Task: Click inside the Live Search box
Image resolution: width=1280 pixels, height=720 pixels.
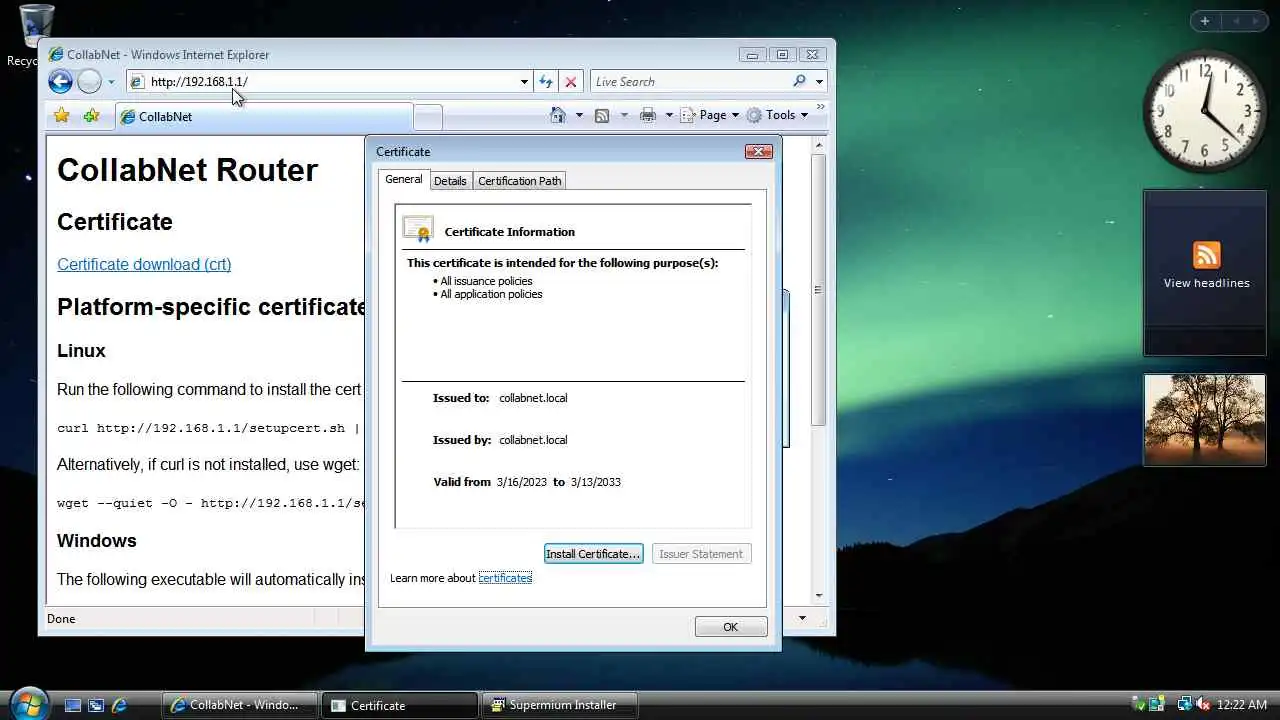Action: (x=688, y=82)
